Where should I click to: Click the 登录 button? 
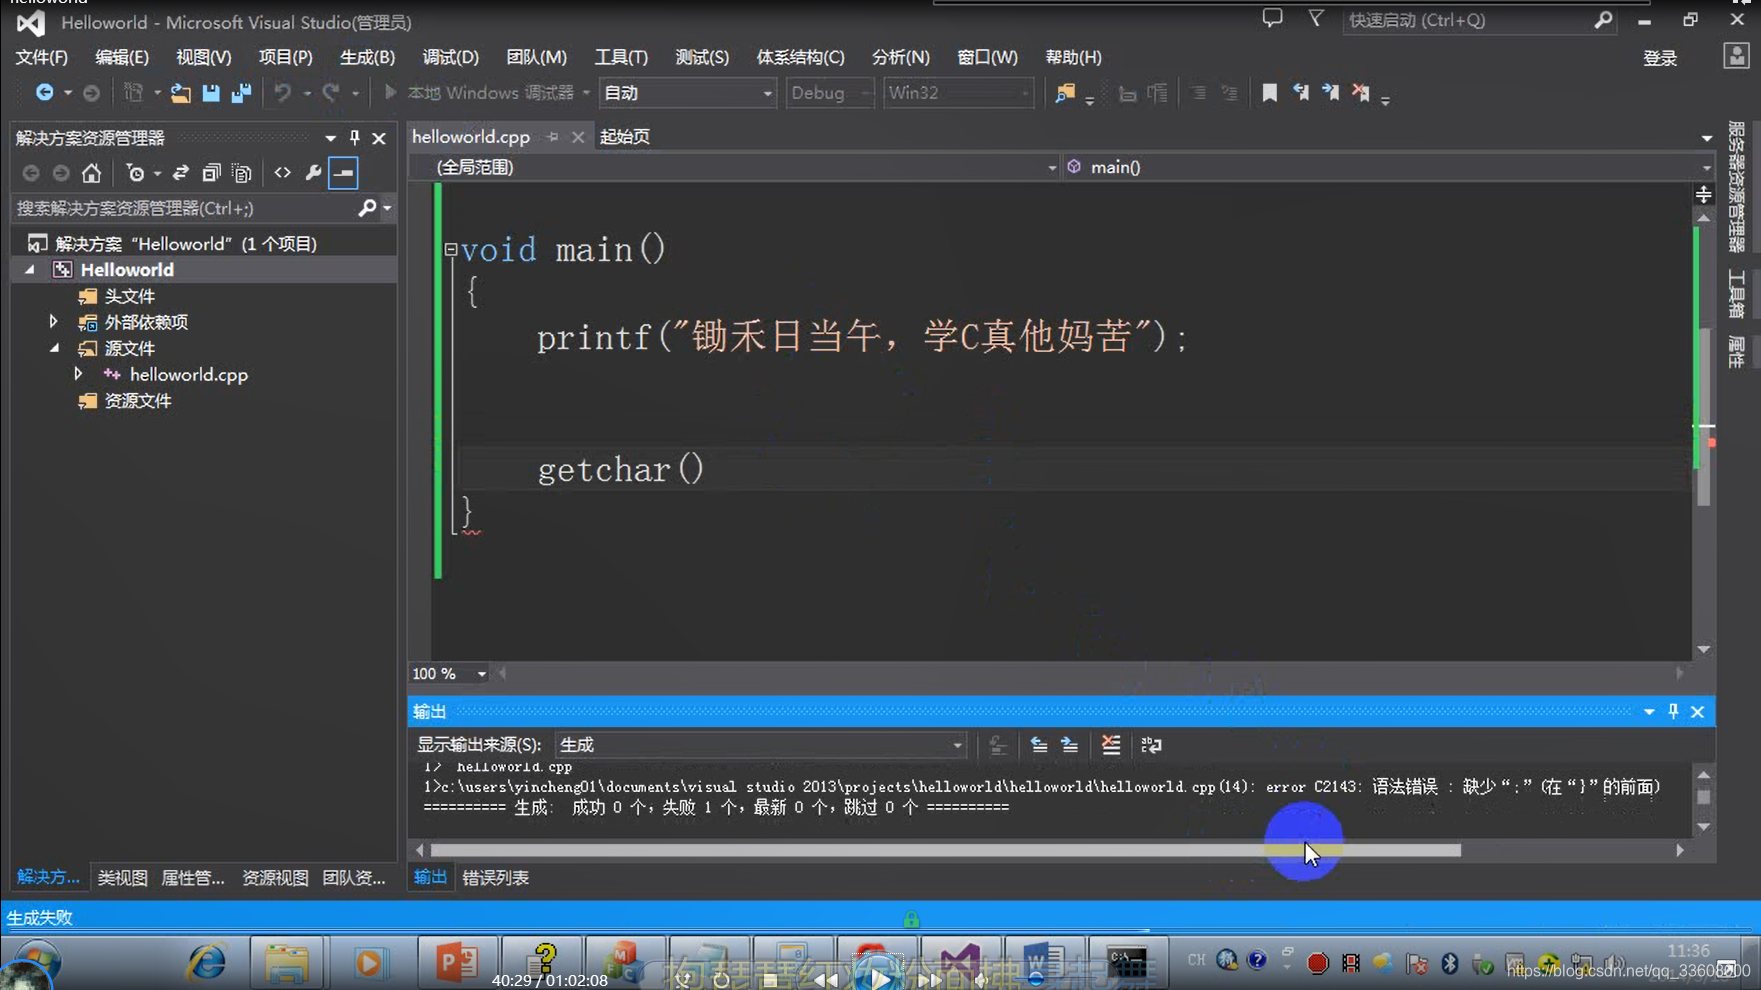[x=1660, y=57]
